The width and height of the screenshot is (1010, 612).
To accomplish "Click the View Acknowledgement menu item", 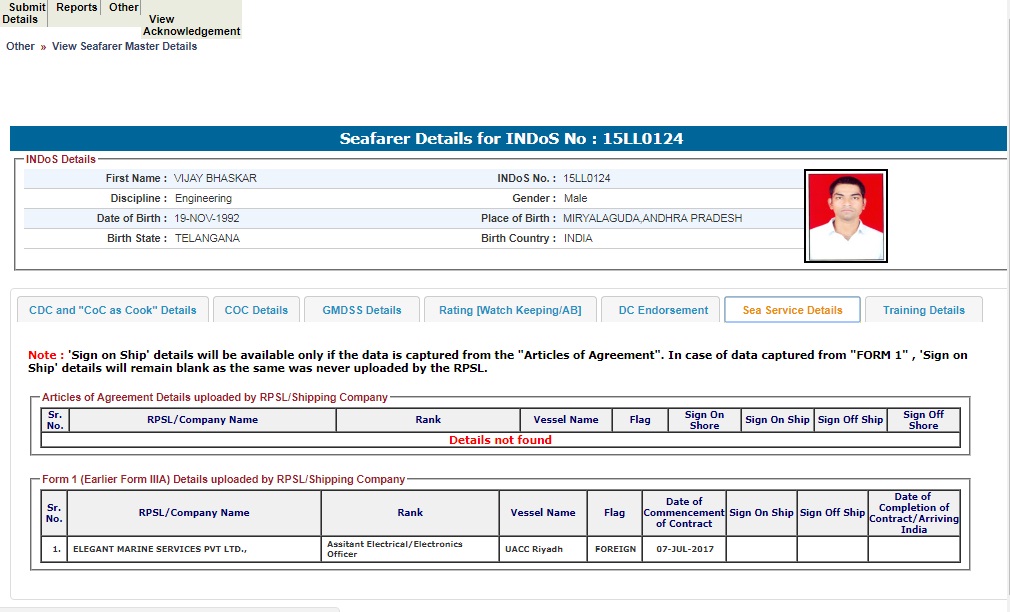I will pos(191,25).
